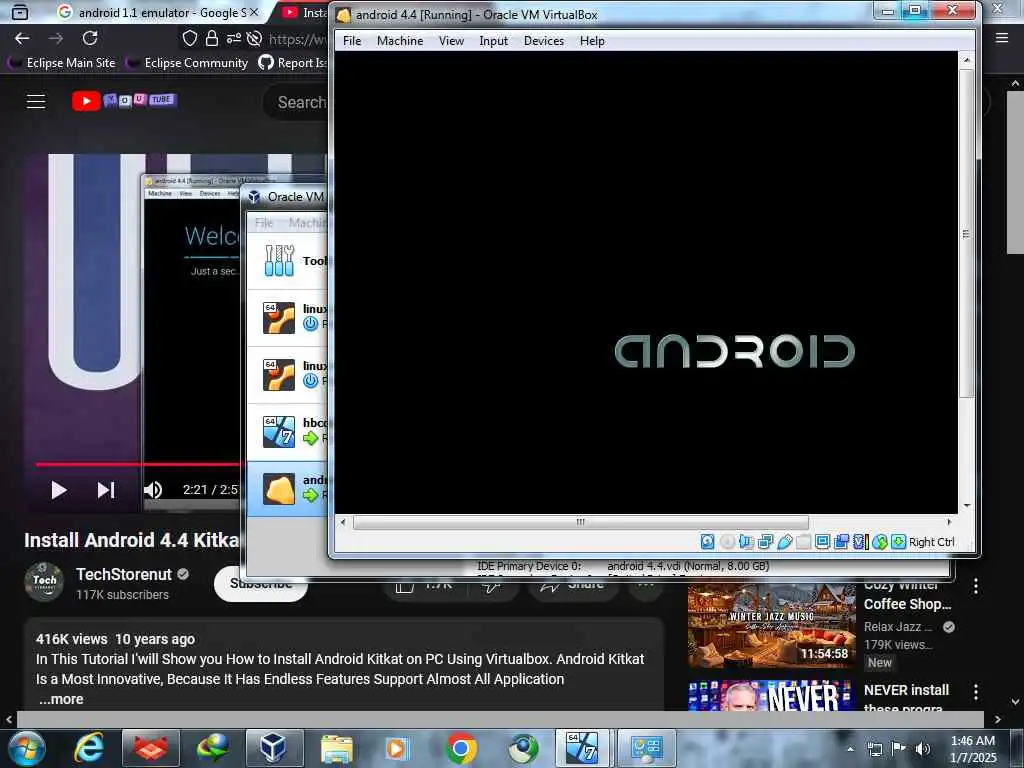
Task: Click the VM window vertical scrollbar down arrow
Action: click(x=967, y=506)
